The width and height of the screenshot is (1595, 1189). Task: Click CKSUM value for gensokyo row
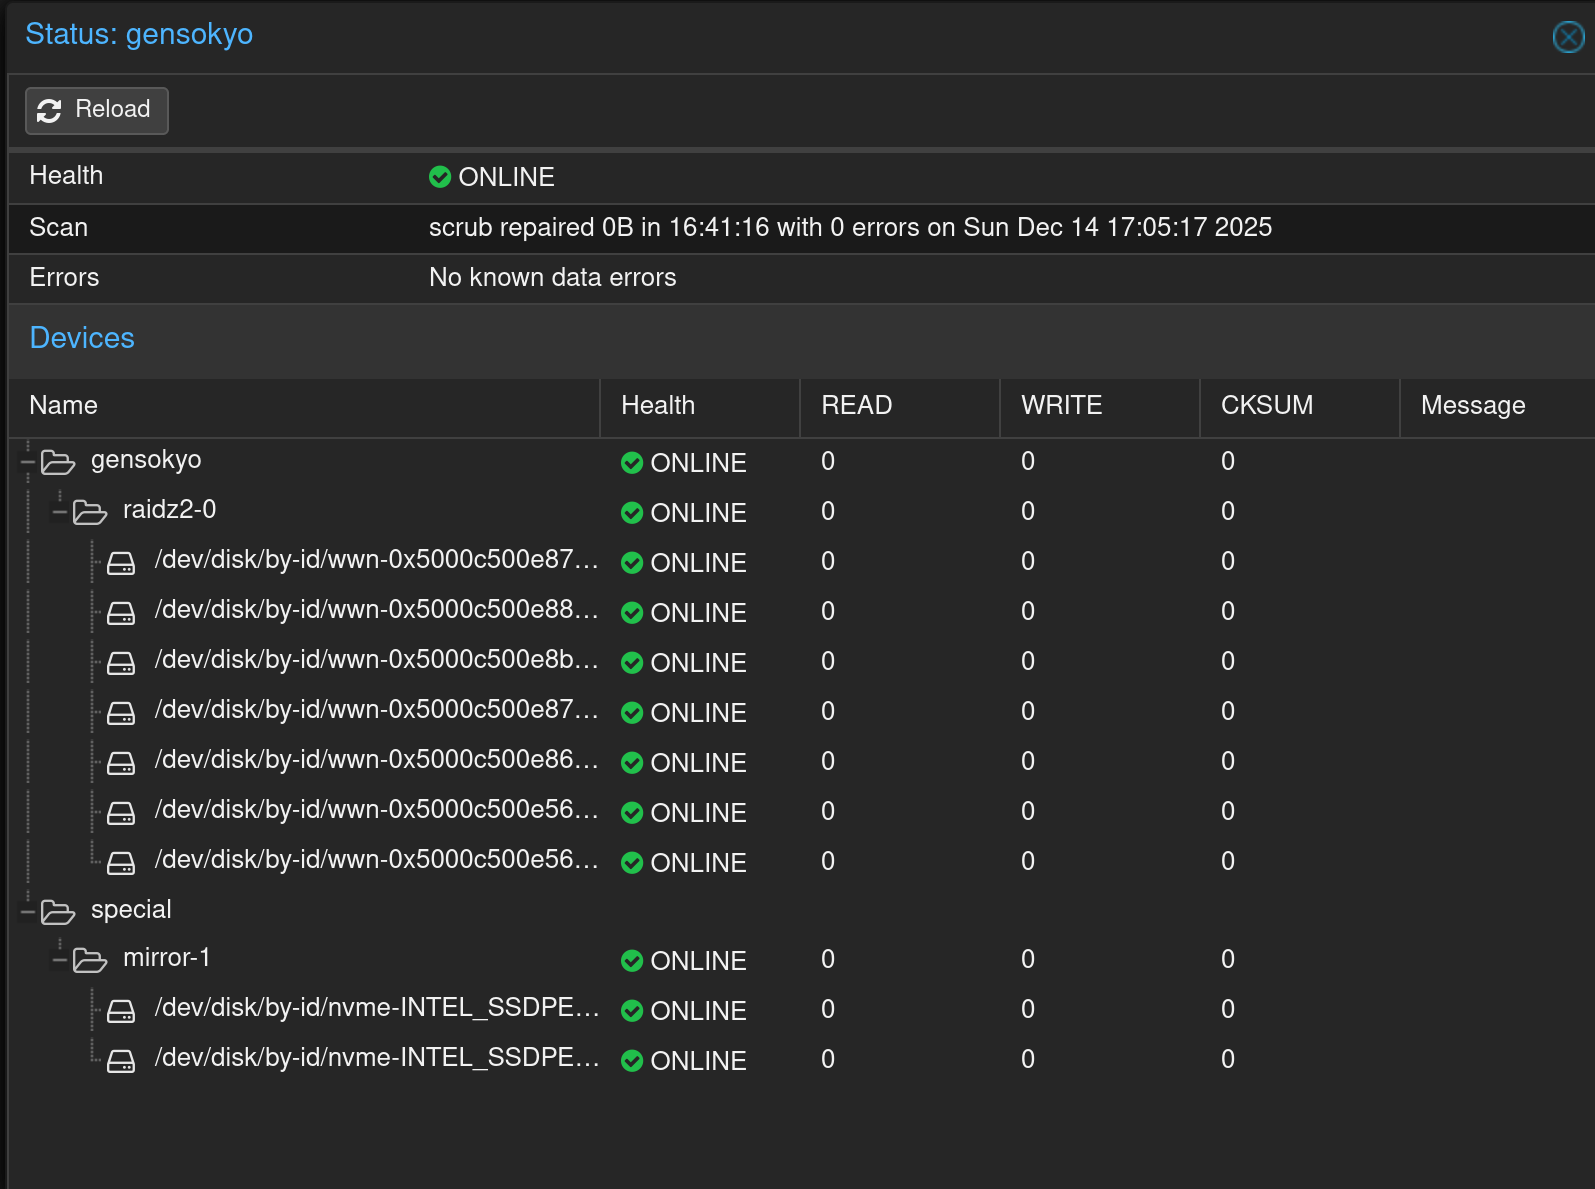1228,462
